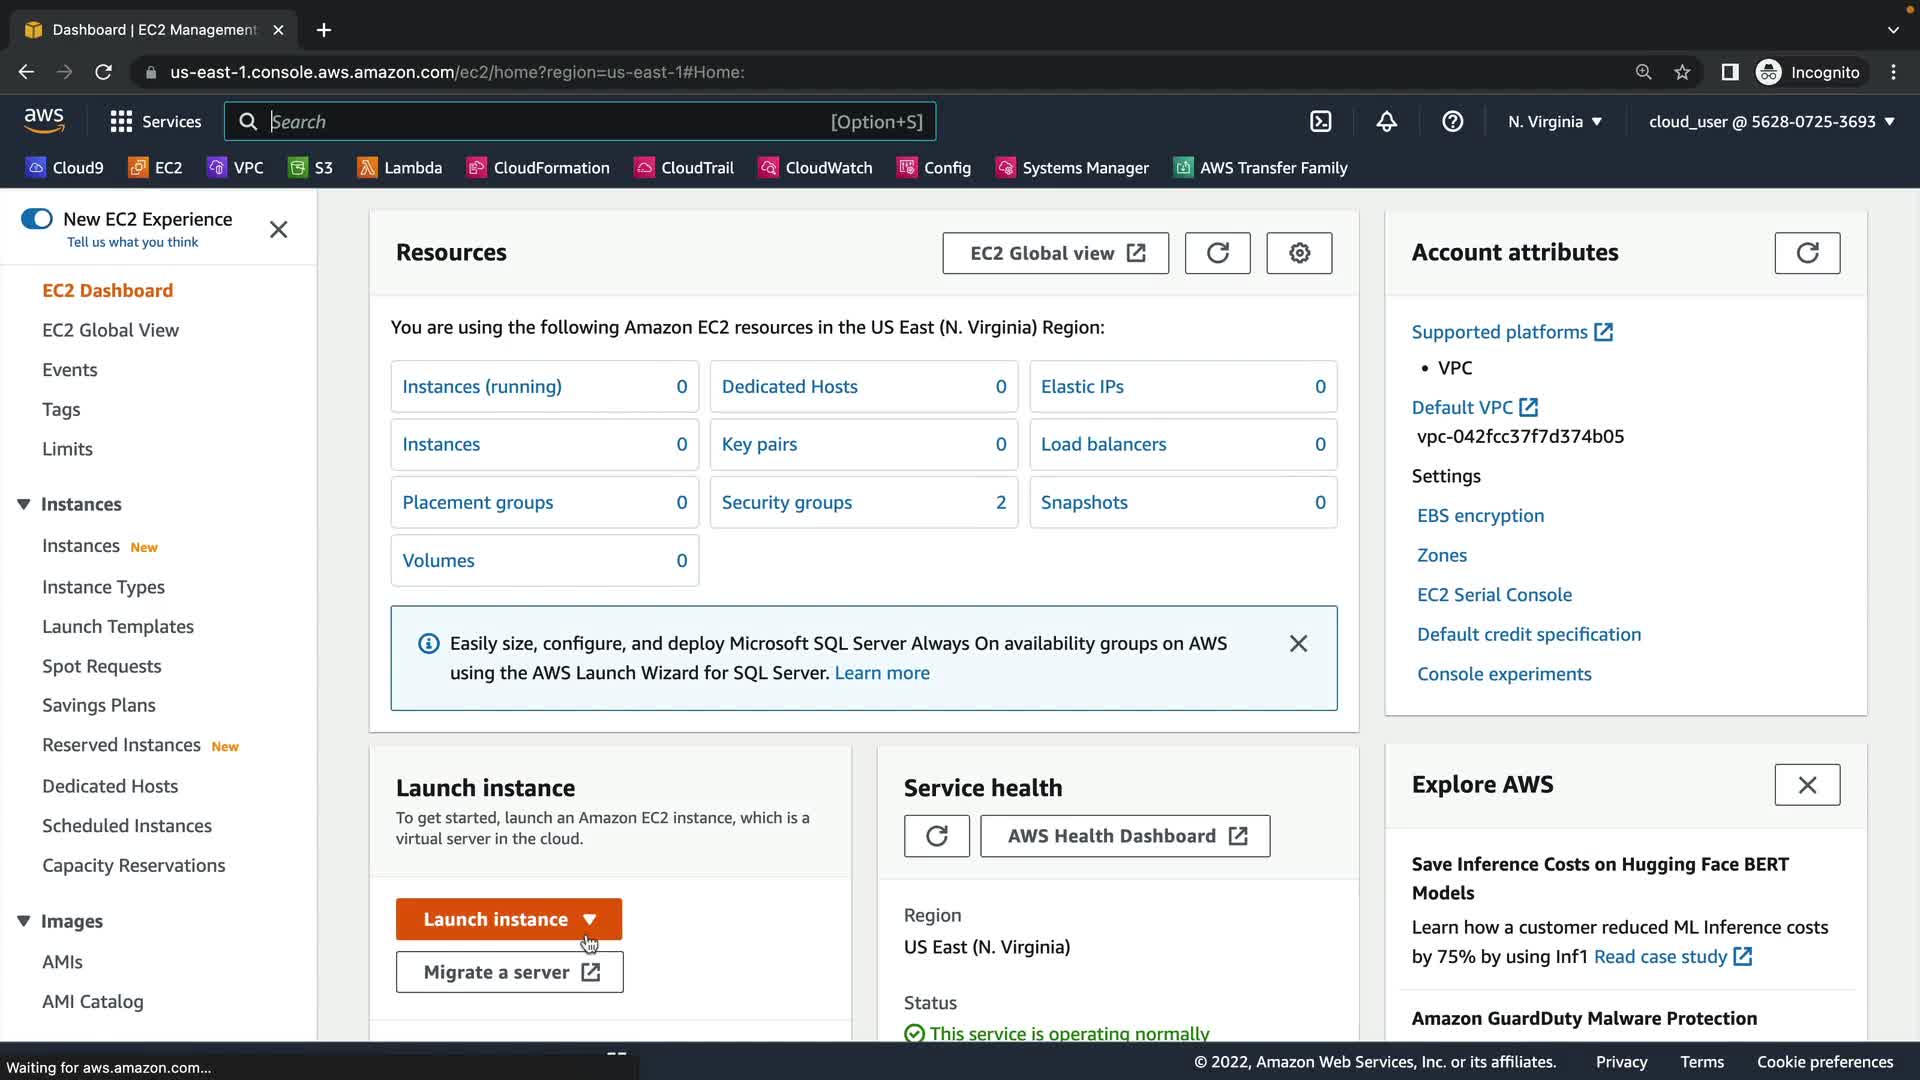The width and height of the screenshot is (1920, 1080).
Task: Open Resources settings gear
Action: point(1299,253)
